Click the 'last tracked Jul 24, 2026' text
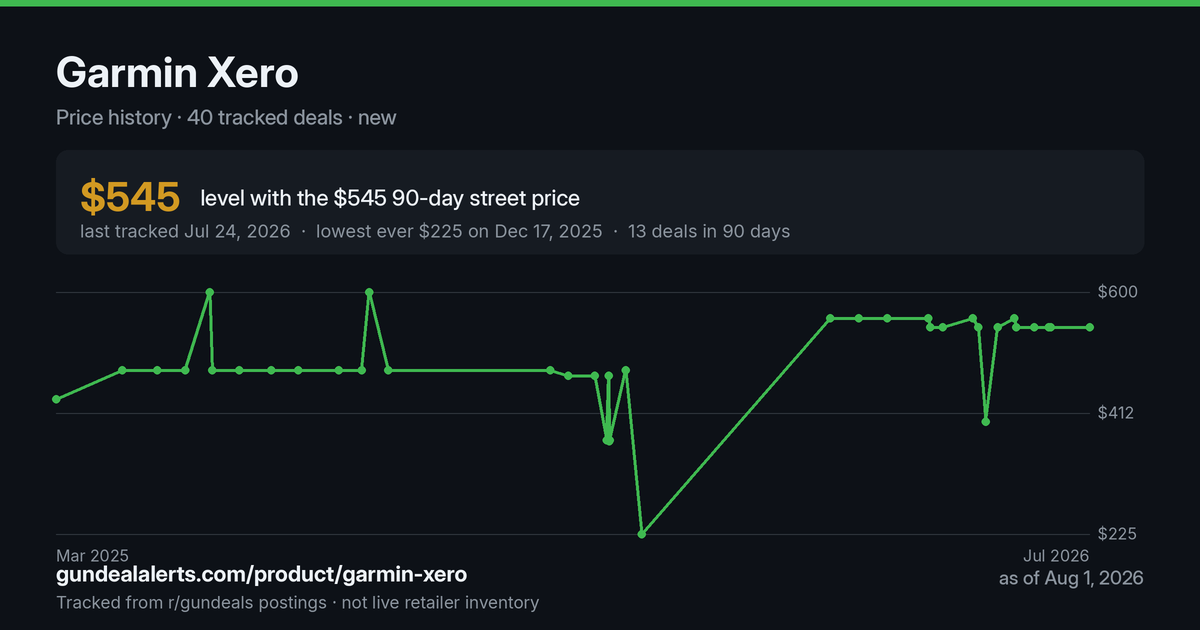 [x=185, y=231]
